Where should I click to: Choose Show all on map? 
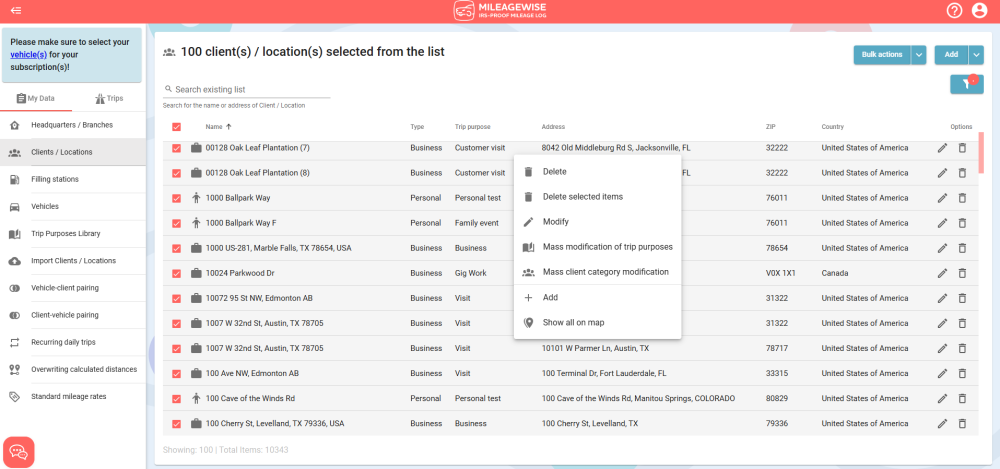[x=597, y=322]
